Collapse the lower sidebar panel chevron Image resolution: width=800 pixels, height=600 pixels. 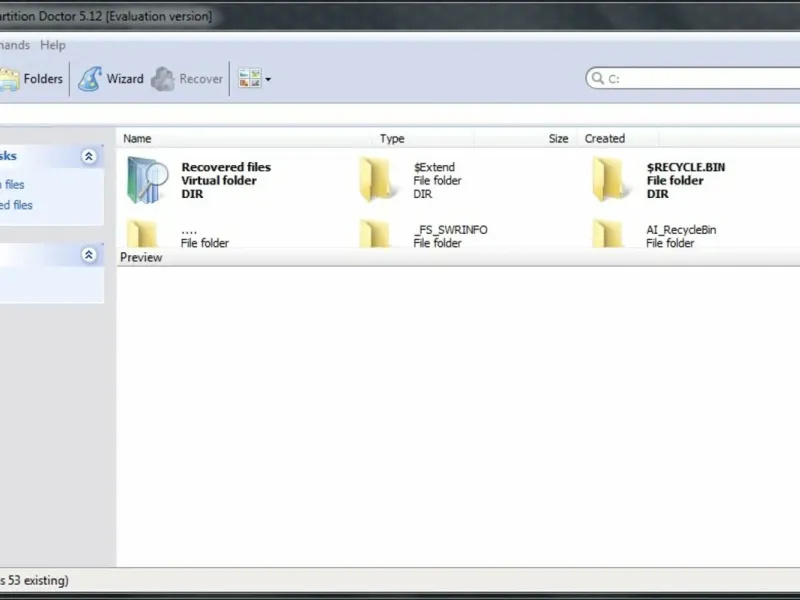[89, 255]
